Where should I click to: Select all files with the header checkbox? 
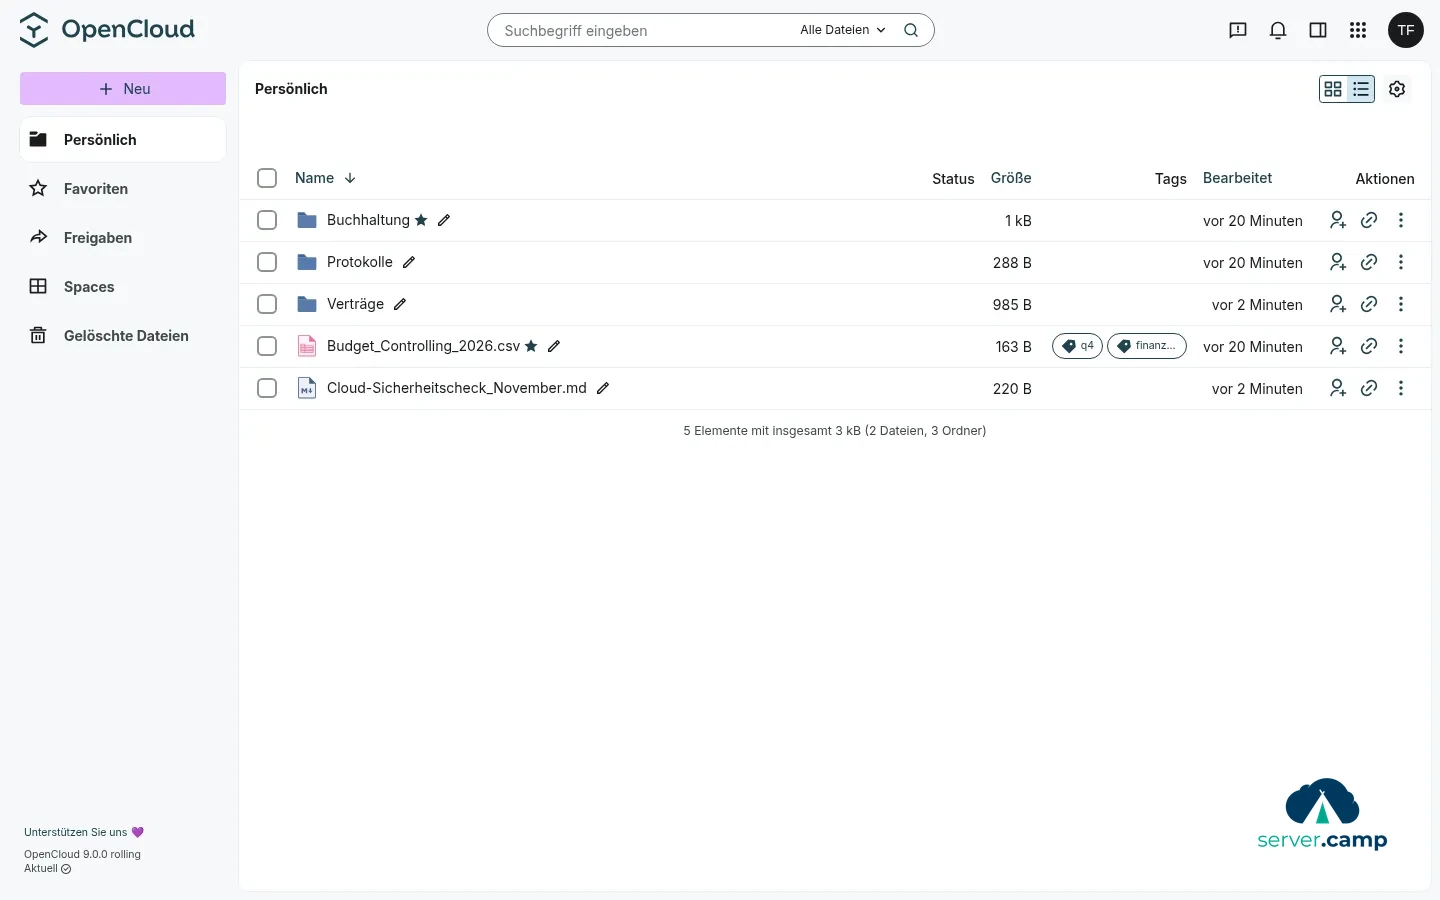click(x=267, y=178)
